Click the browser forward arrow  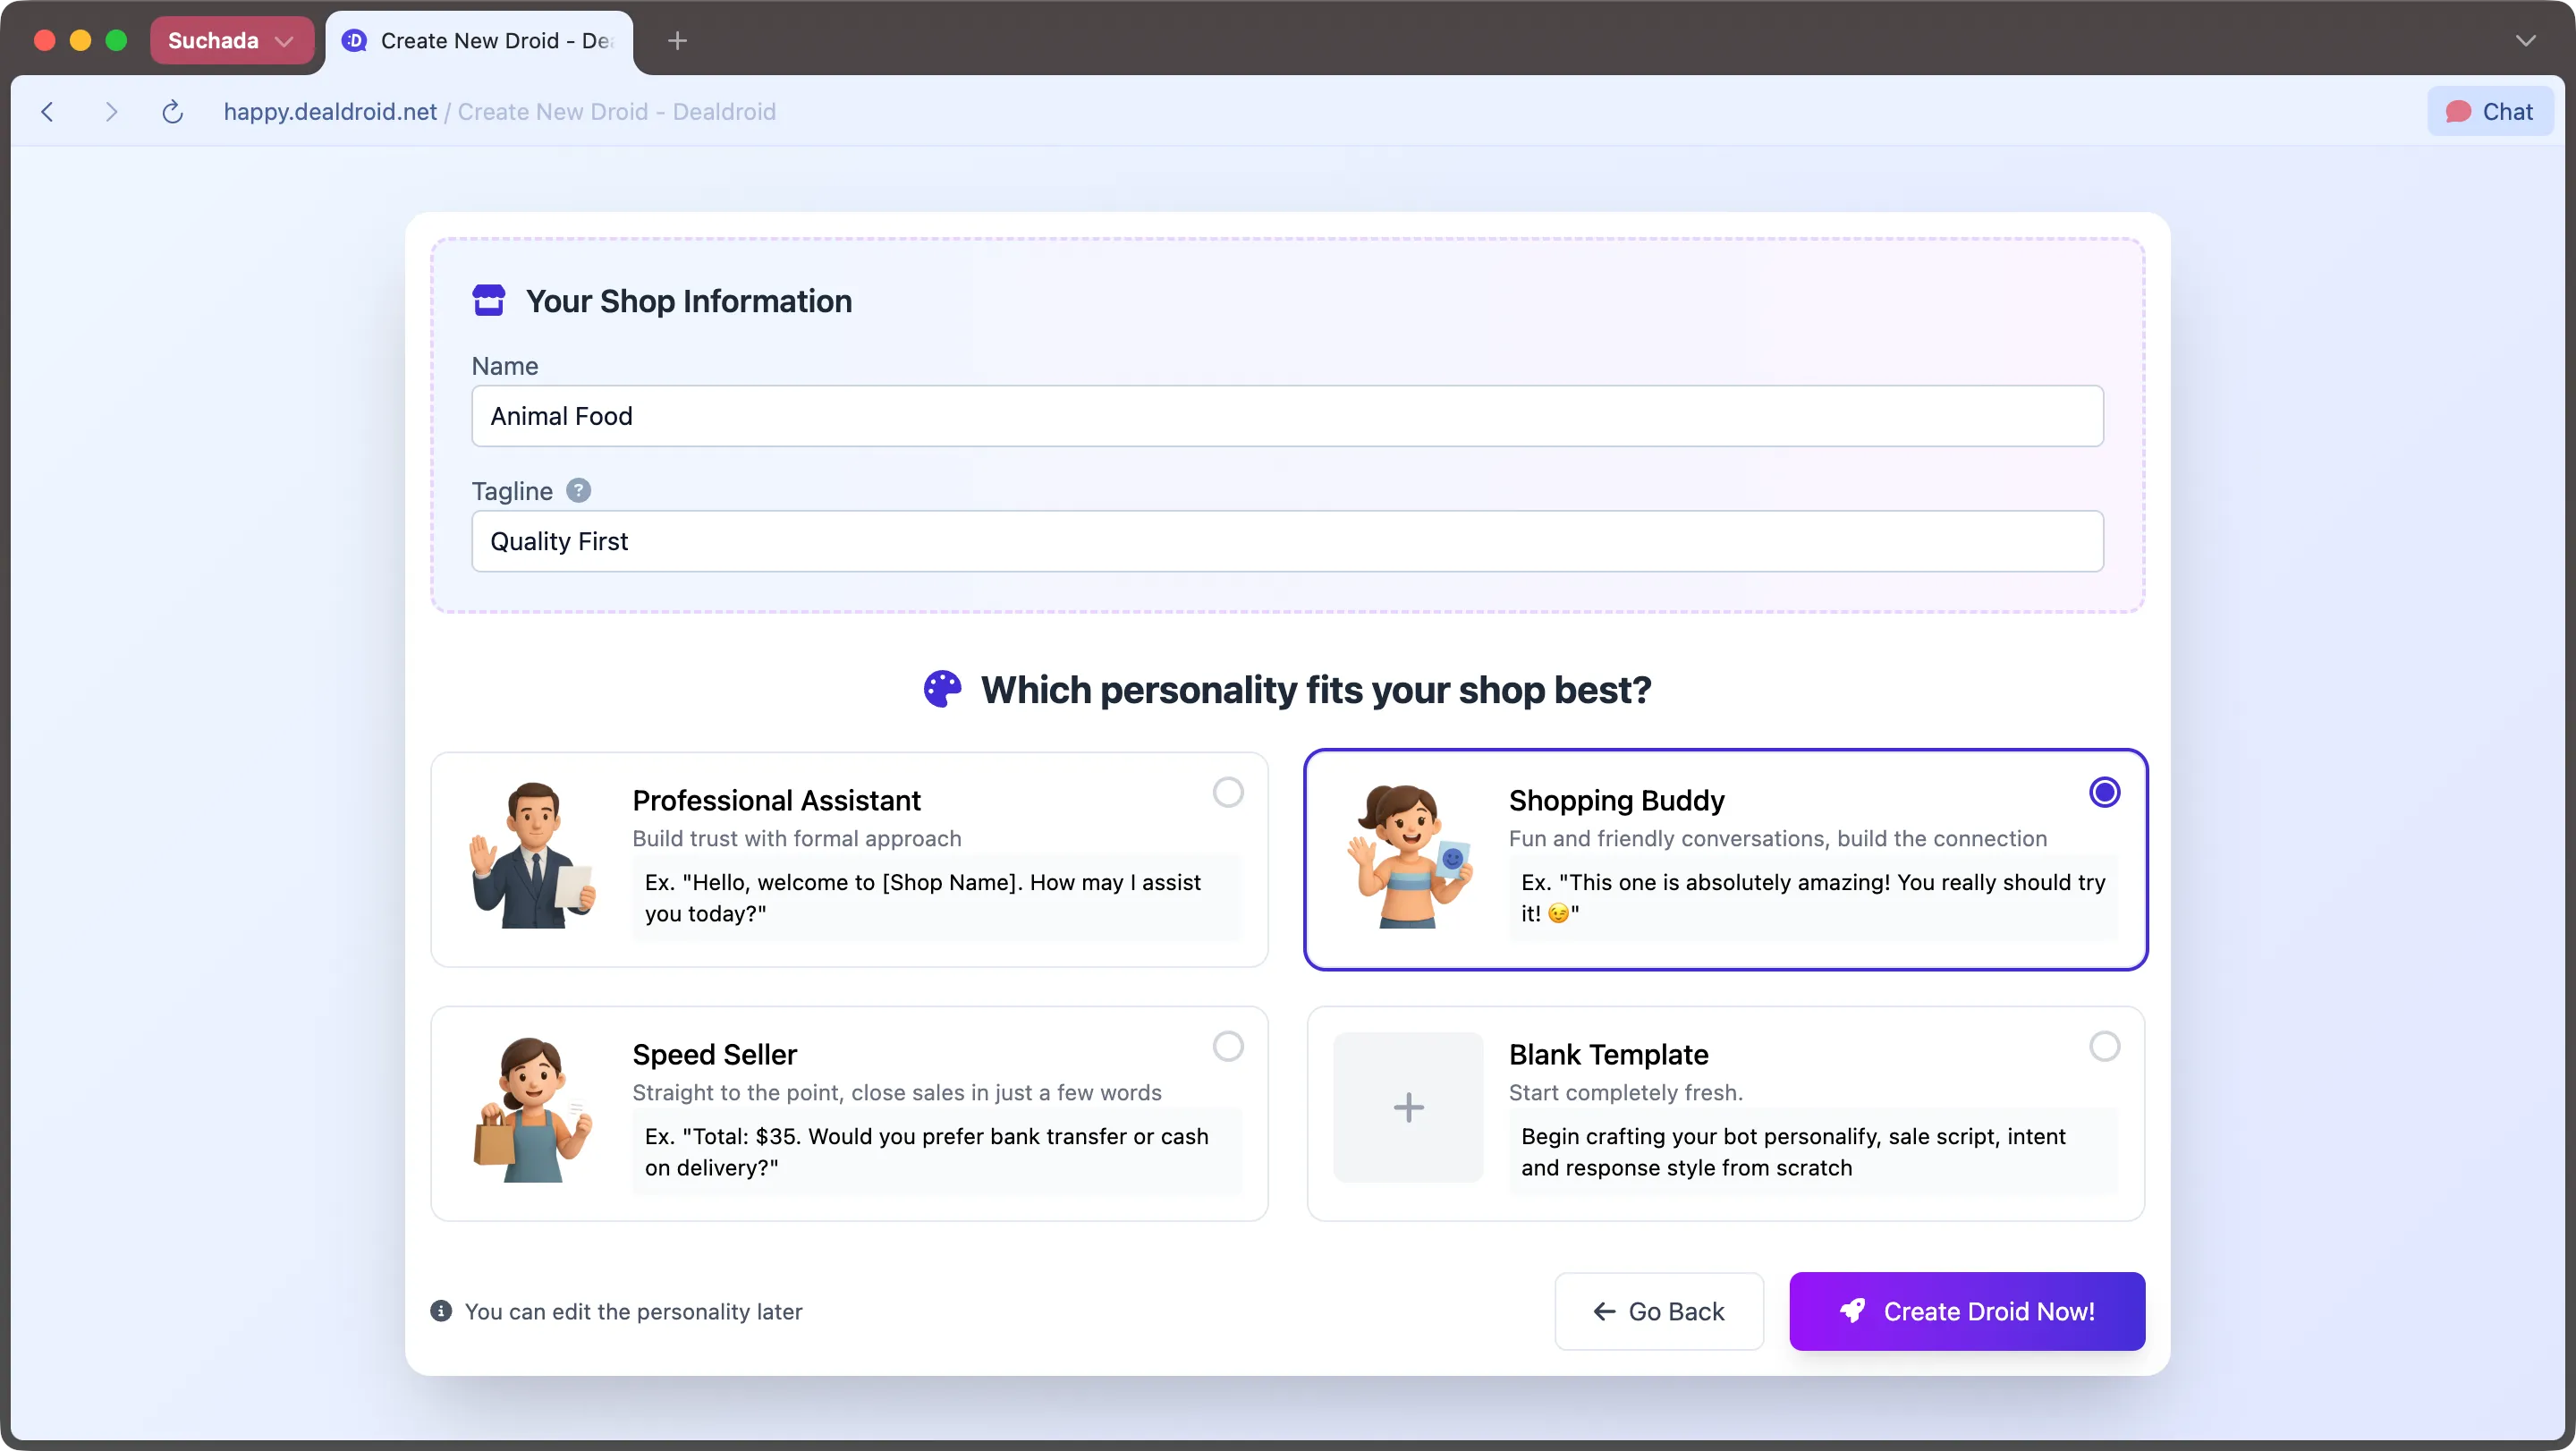pyautogui.click(x=111, y=112)
